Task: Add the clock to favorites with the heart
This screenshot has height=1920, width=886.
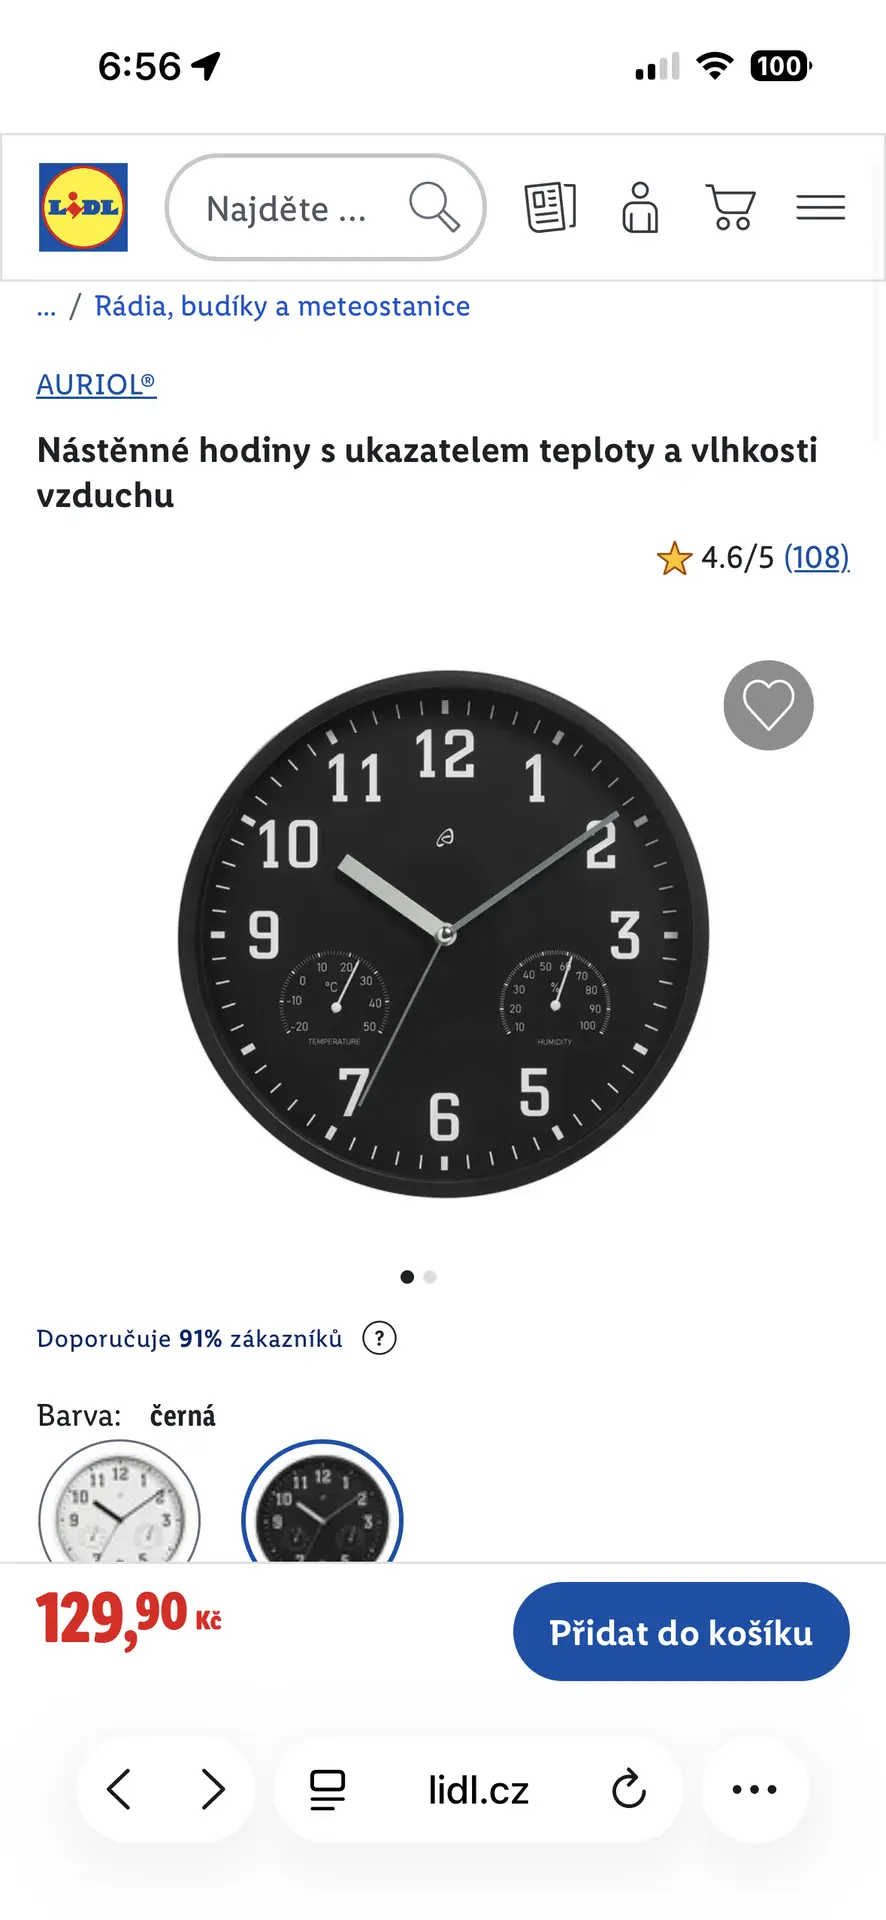Action: click(768, 705)
